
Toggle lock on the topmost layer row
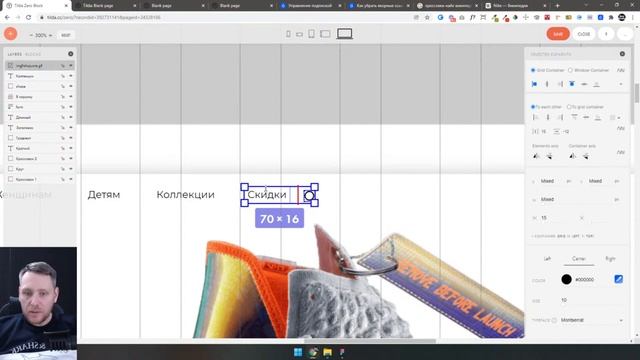(x=63, y=66)
